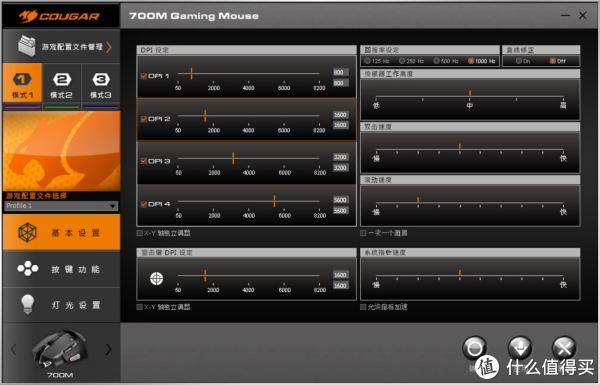Click the round OK circle button
Screen dimensions: 600x385
coord(474,348)
